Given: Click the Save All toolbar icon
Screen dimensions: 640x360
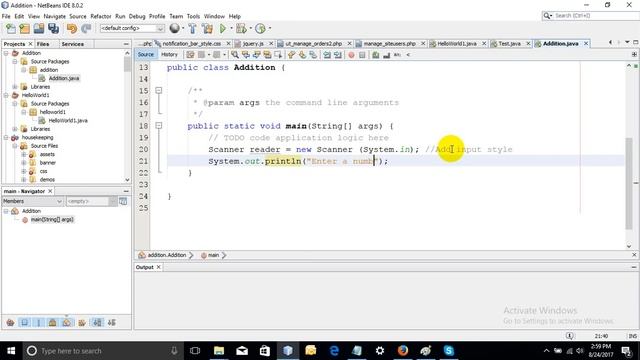Looking at the screenshot, I should click(53, 29).
